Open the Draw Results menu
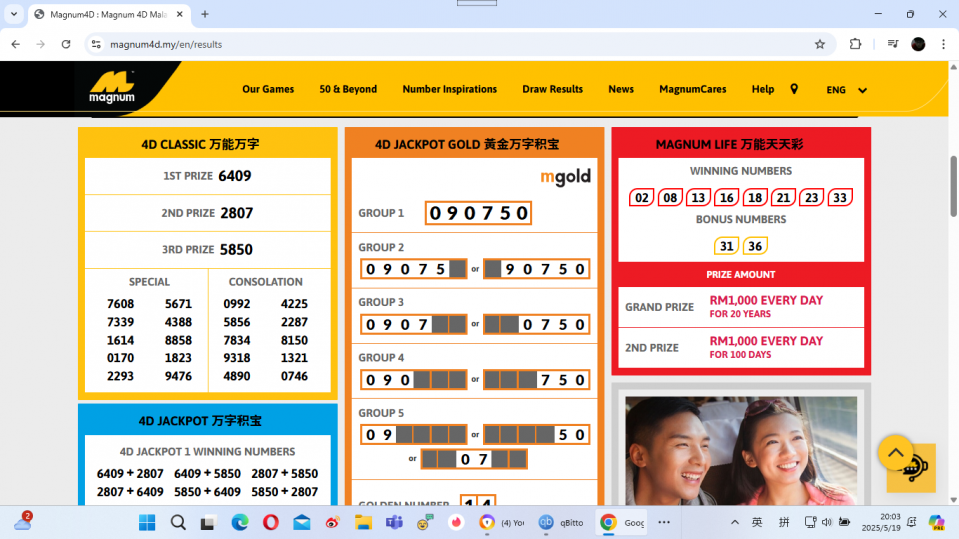Viewport: 959px width, 539px height. 552,89
